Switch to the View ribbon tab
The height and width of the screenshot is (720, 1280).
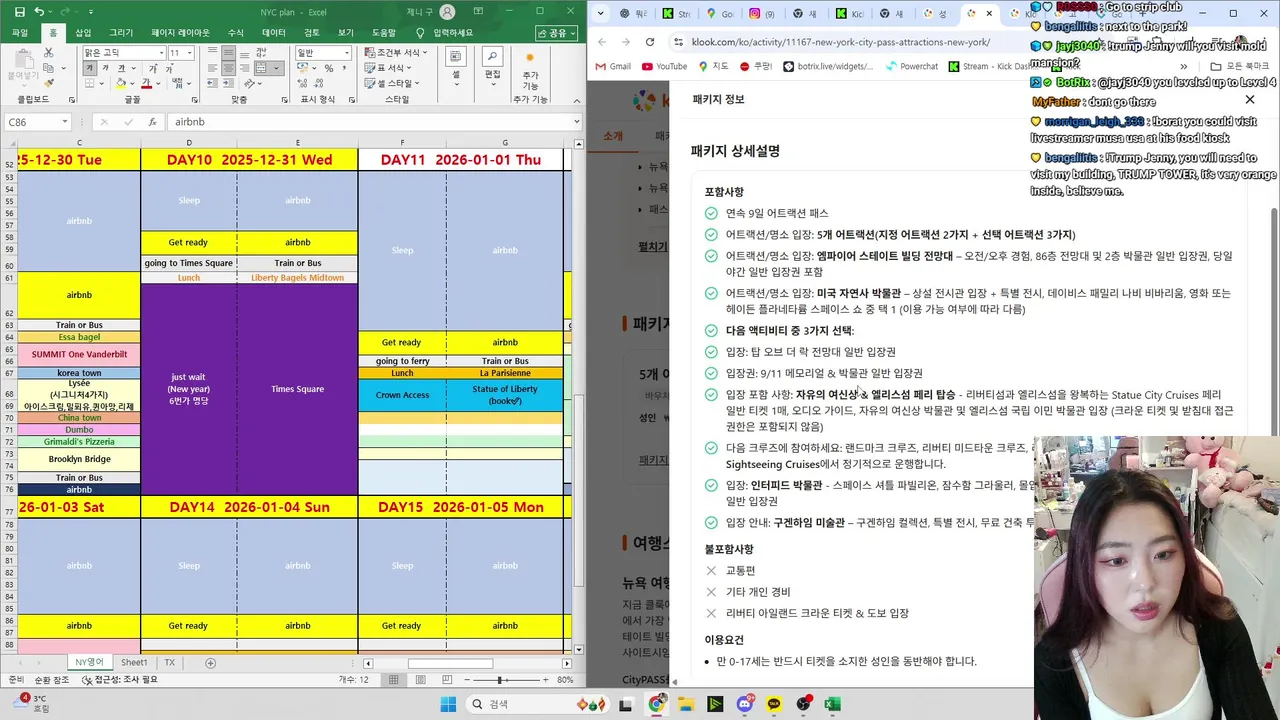click(x=345, y=33)
